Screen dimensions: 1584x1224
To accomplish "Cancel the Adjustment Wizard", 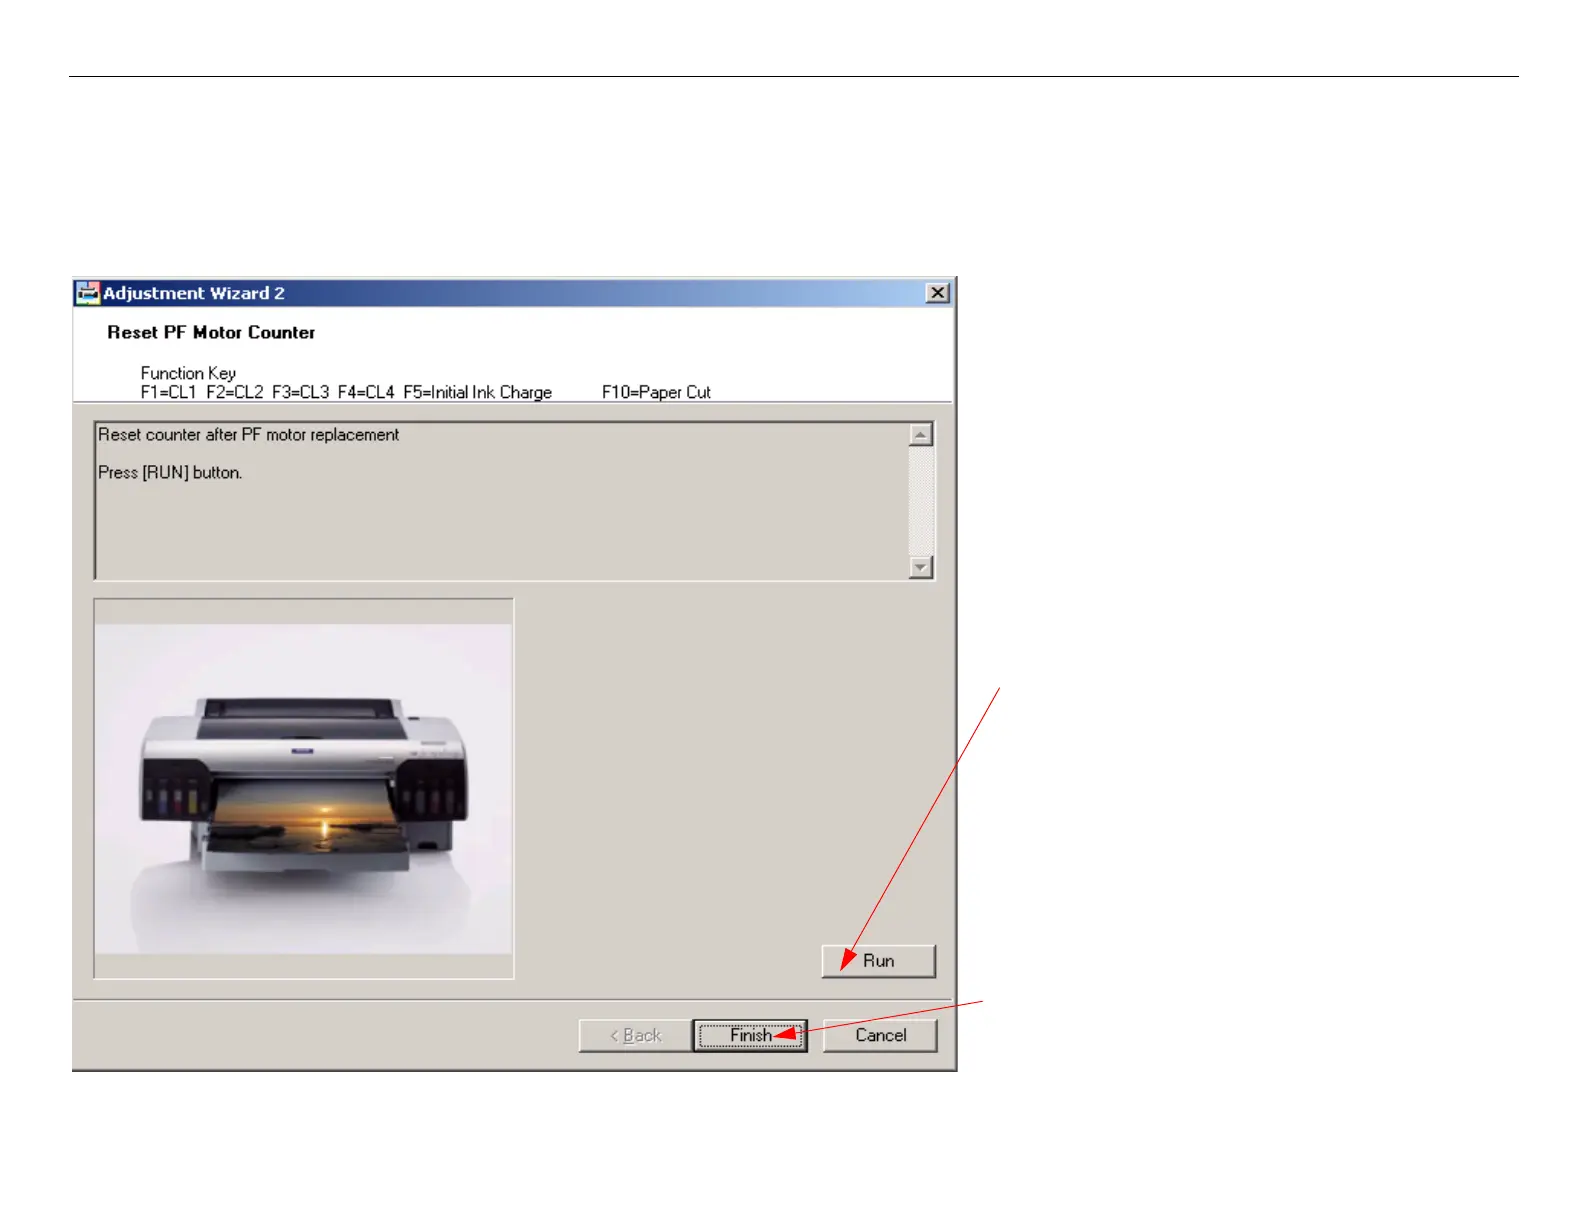I will tap(880, 1035).
